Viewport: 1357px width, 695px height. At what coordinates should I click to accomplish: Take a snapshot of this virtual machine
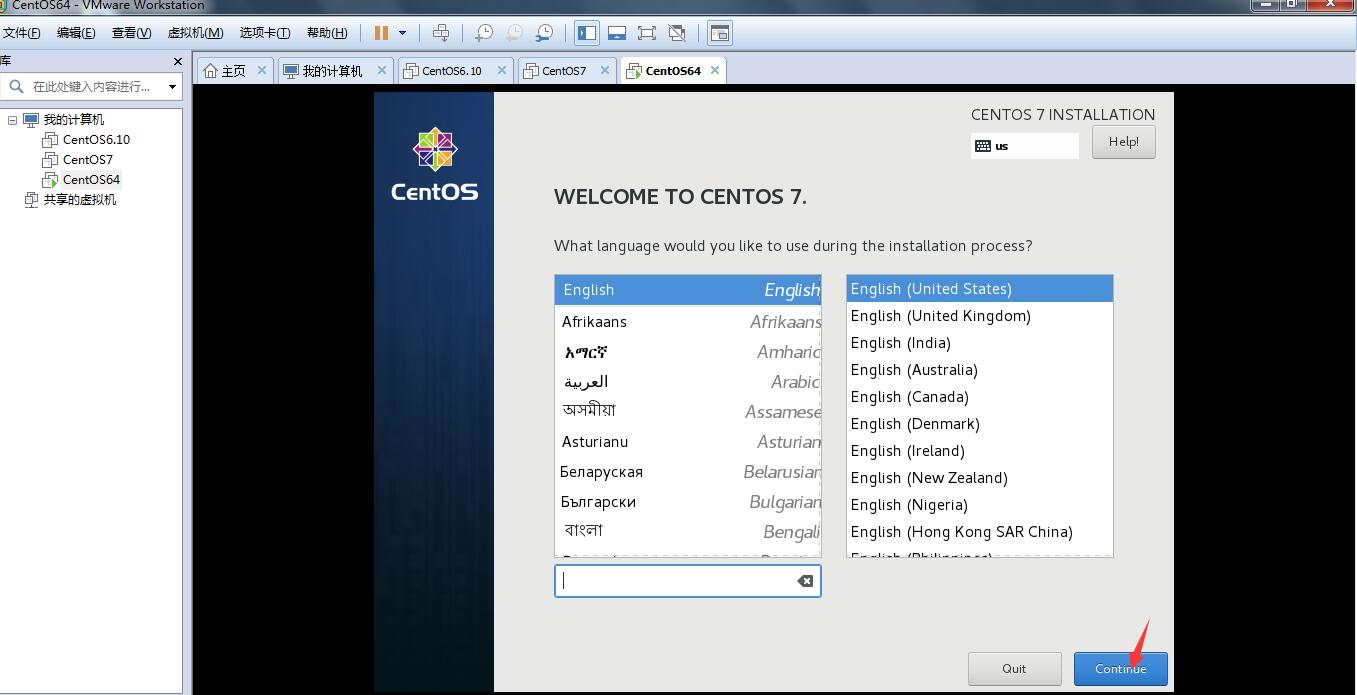pyautogui.click(x=484, y=33)
